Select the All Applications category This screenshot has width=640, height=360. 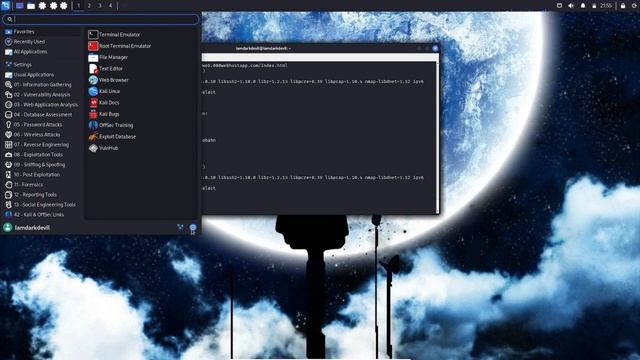[42, 52]
